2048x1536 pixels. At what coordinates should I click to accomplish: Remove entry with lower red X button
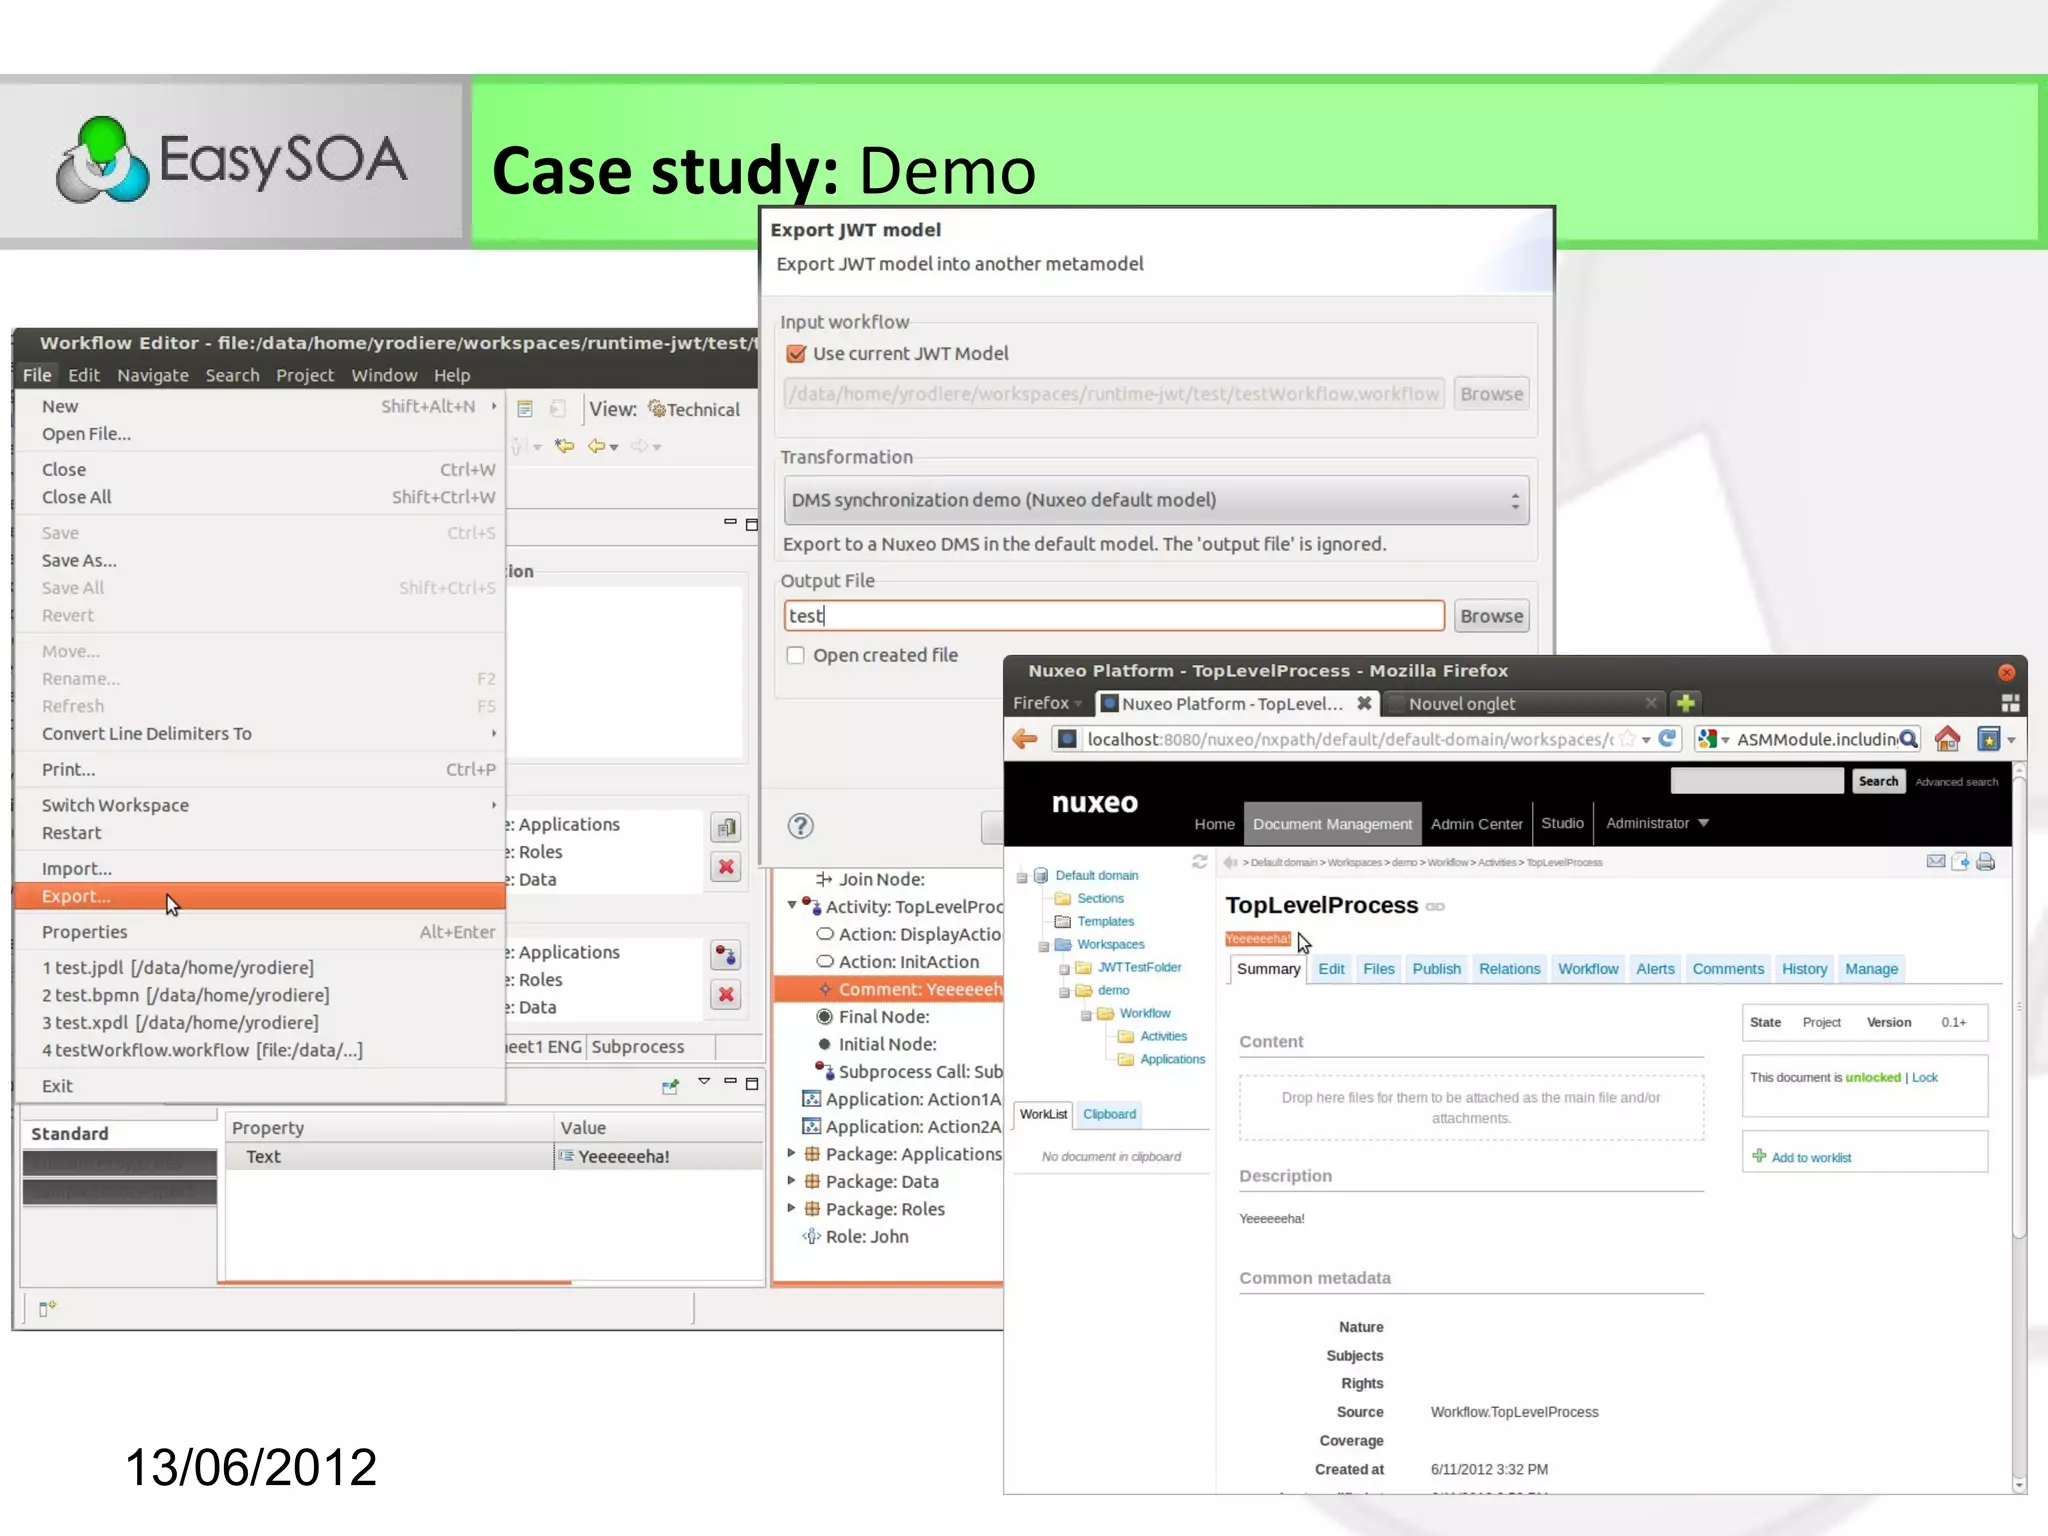coord(726,995)
